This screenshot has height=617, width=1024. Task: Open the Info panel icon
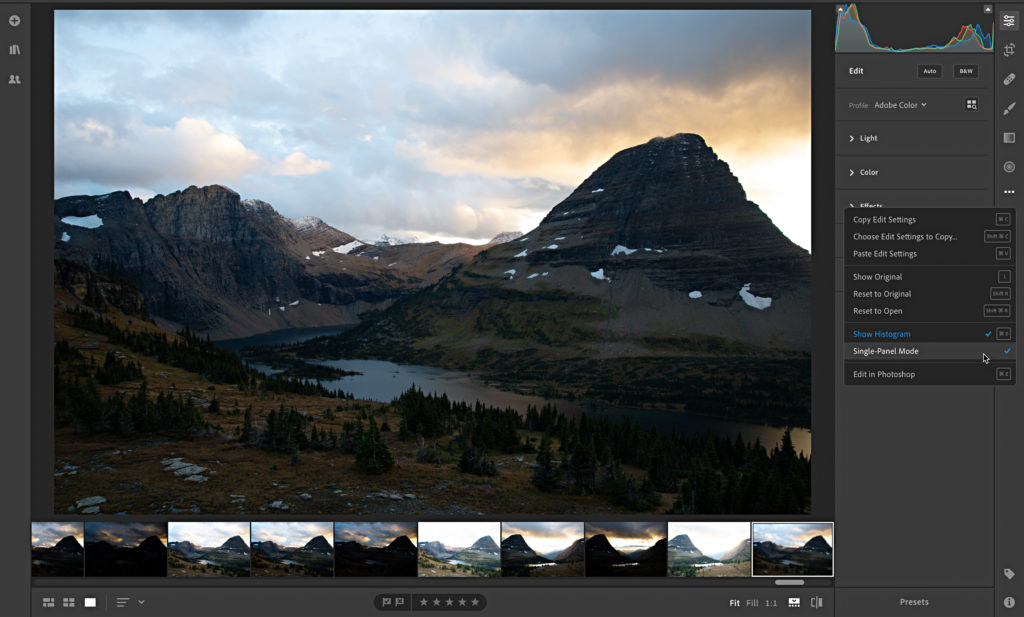click(1009, 602)
